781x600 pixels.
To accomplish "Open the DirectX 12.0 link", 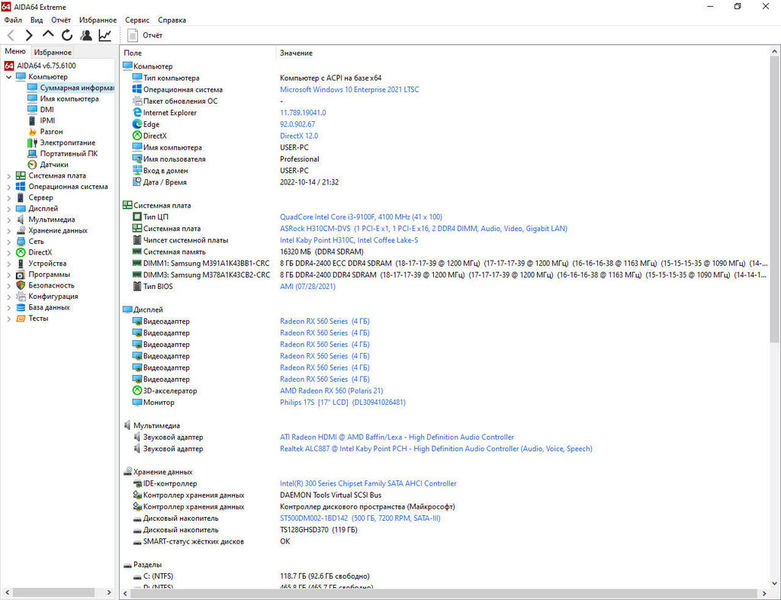I will point(299,136).
